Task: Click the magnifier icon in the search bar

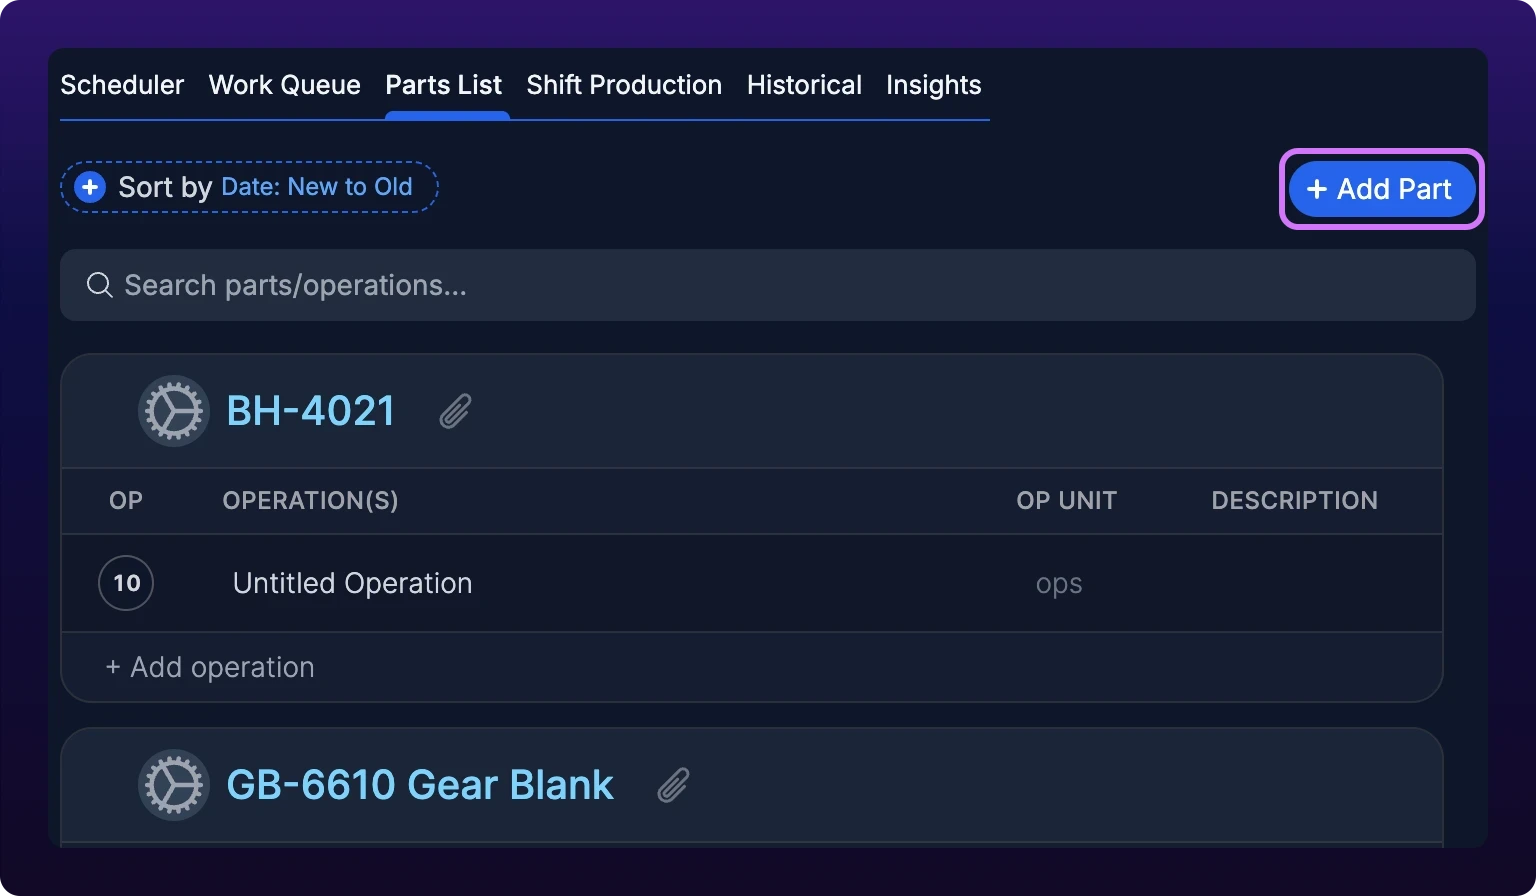Action: tap(99, 285)
